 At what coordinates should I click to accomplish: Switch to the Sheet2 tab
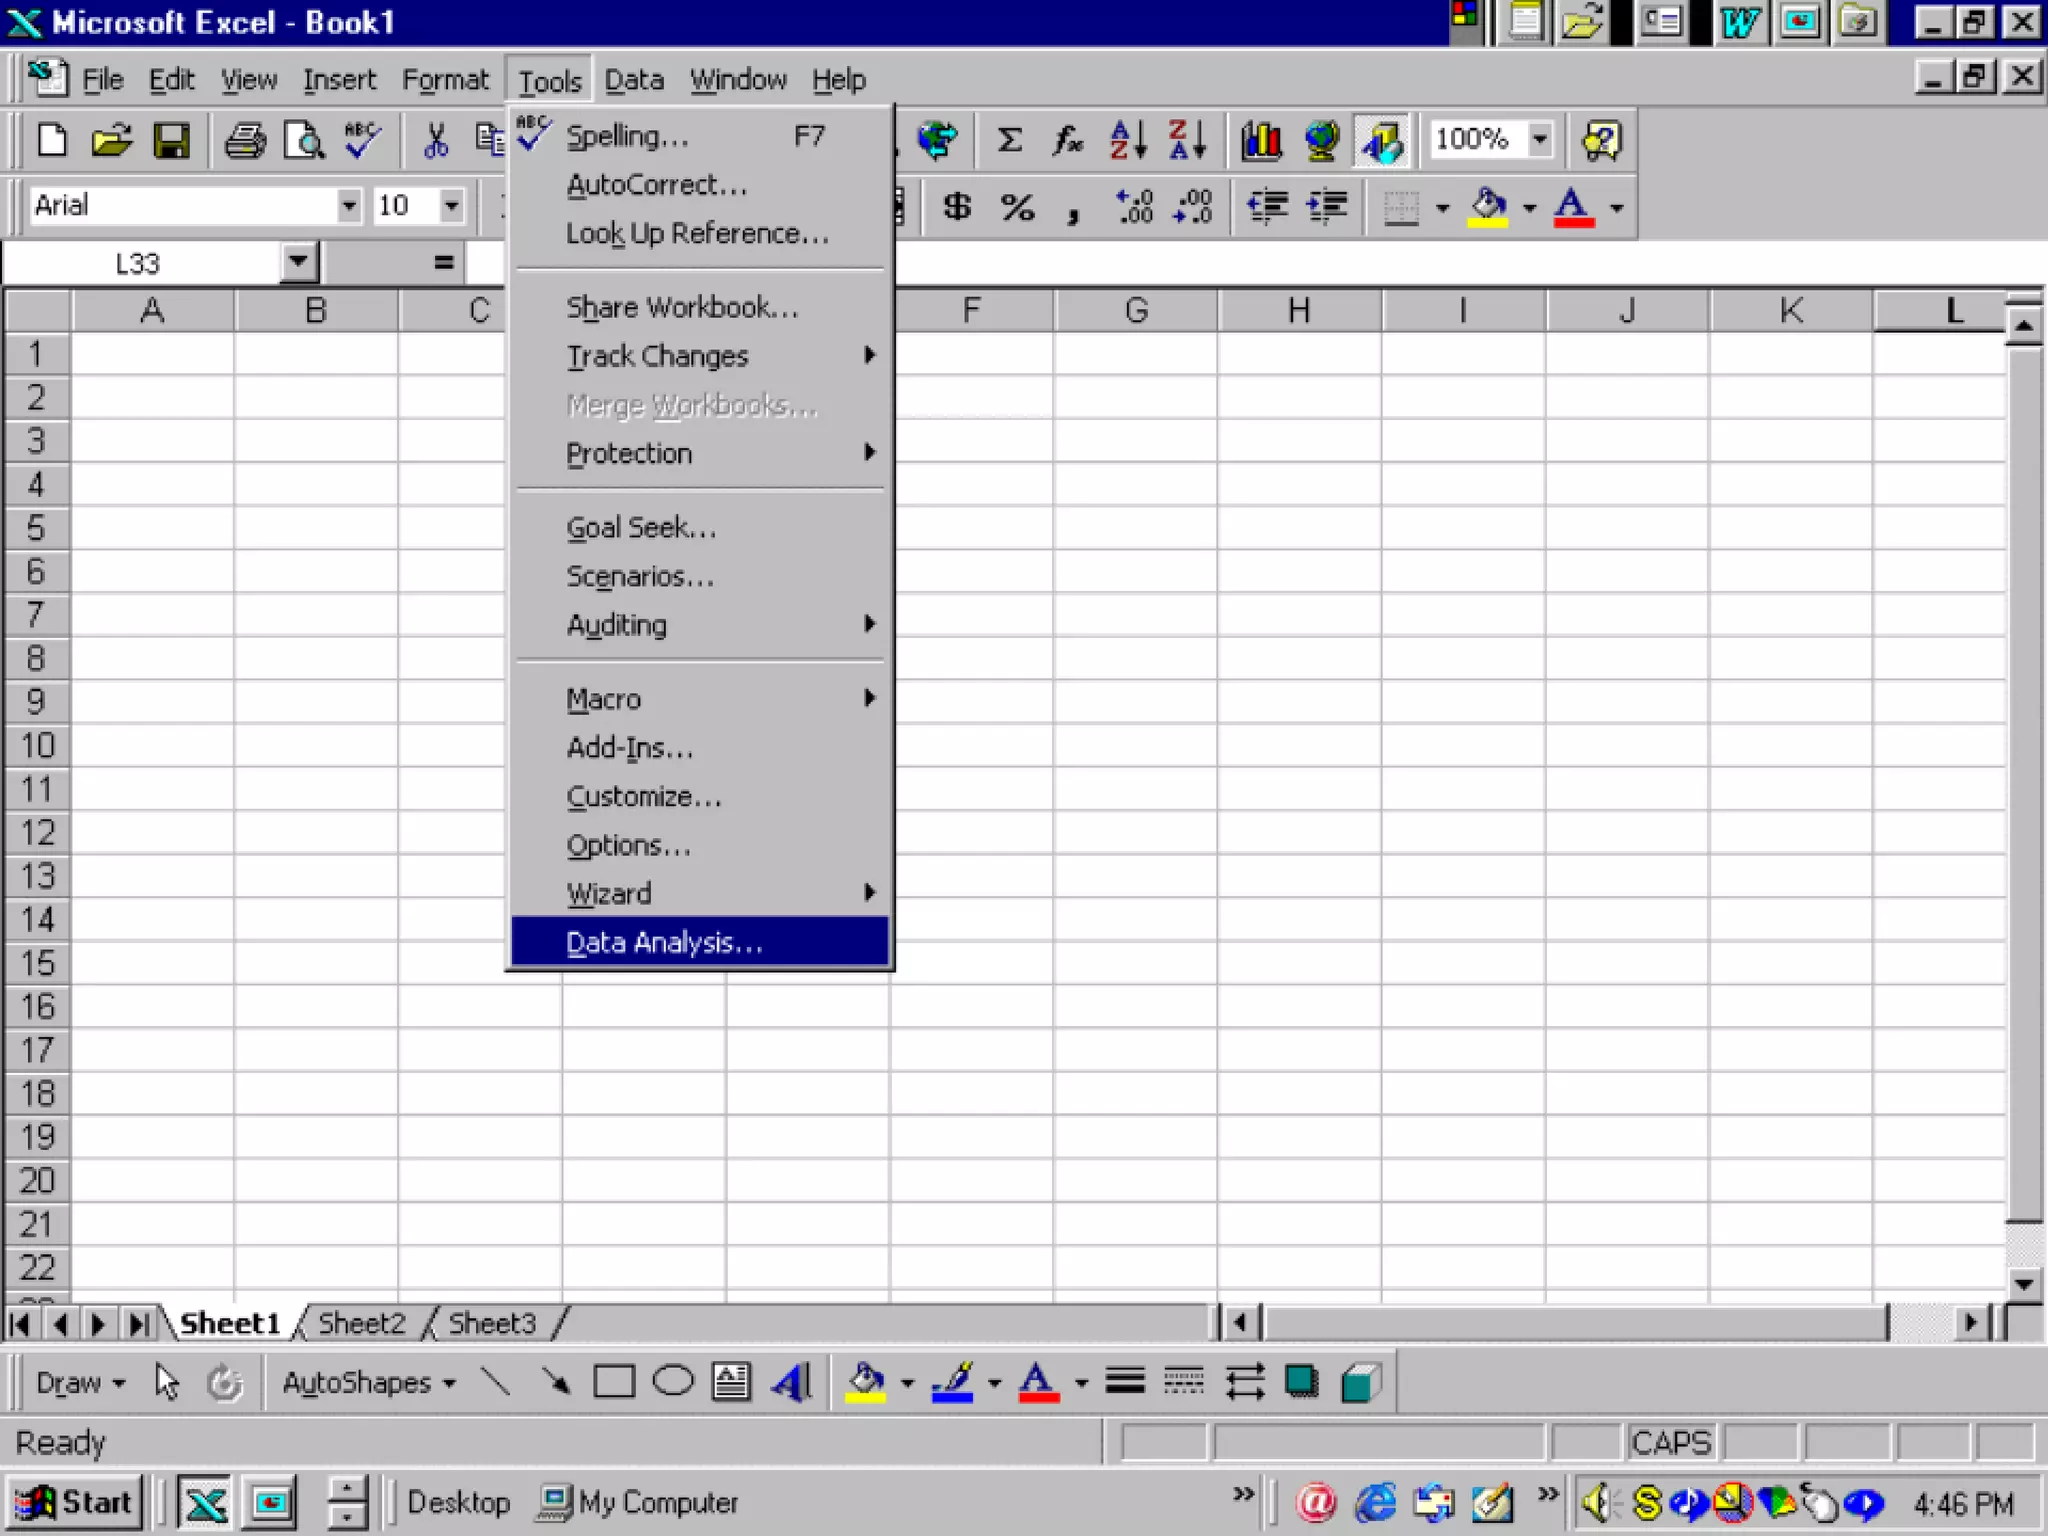[361, 1324]
